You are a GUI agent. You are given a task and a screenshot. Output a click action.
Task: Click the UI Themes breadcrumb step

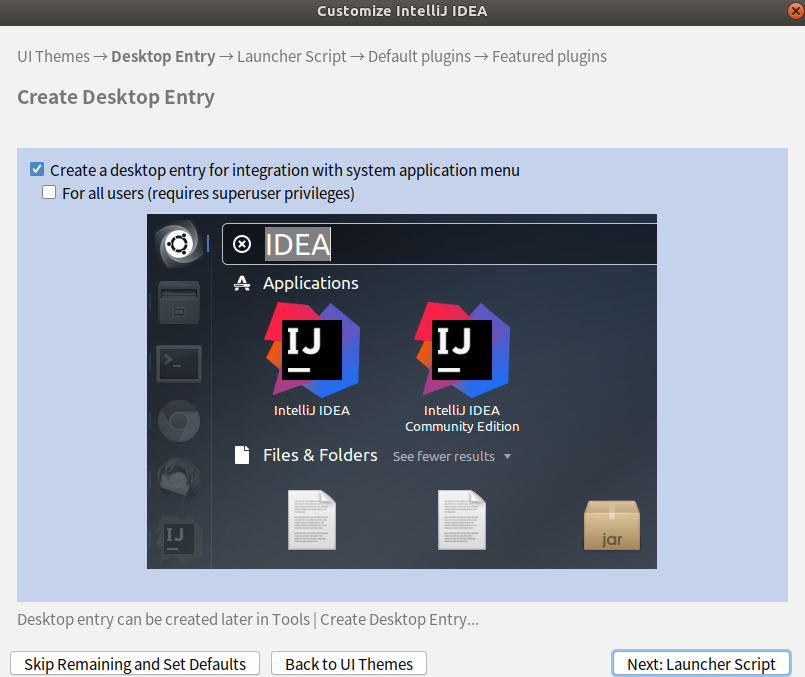click(53, 56)
